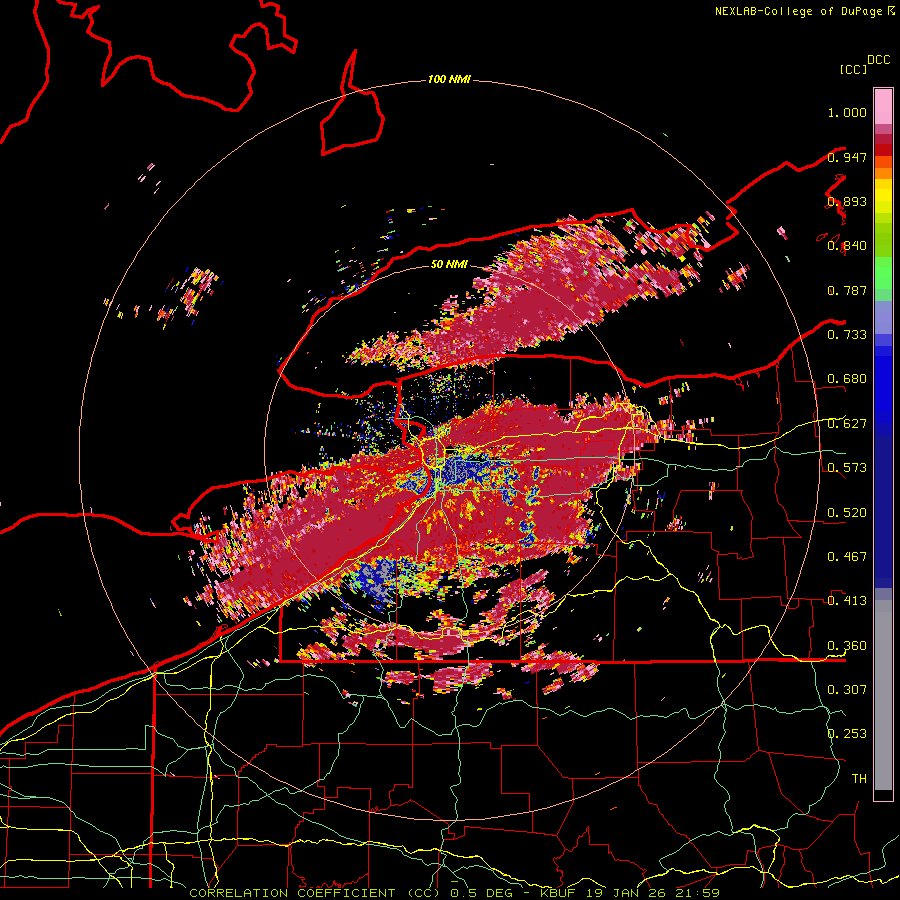Select the 0.360 scale value

847,646
